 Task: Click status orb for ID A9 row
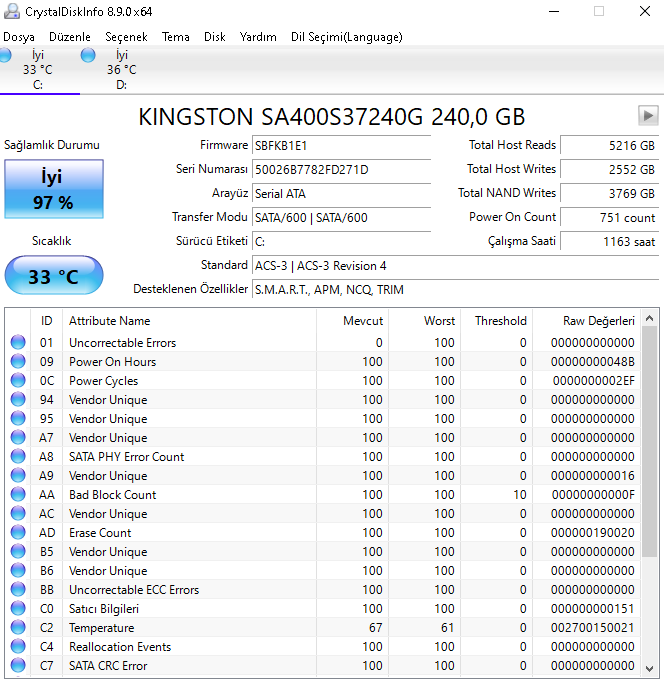tap(18, 475)
